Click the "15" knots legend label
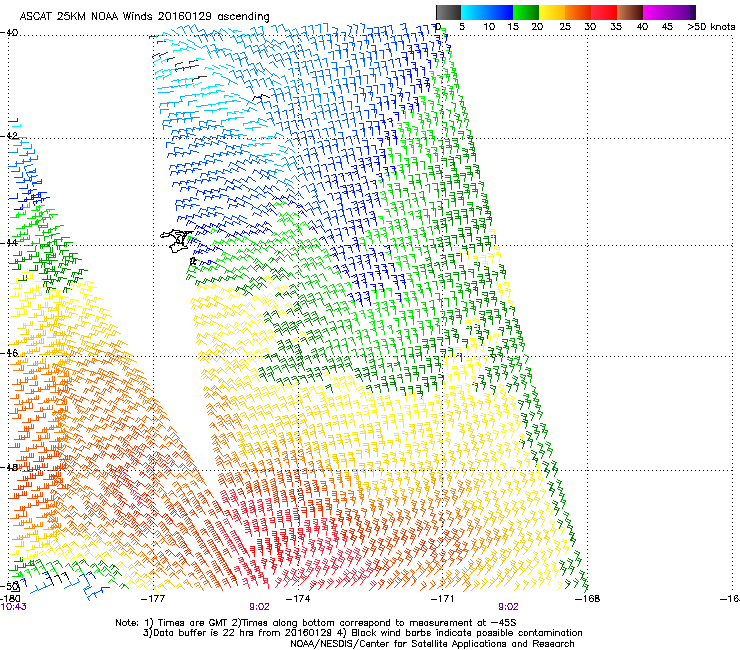 [513, 27]
